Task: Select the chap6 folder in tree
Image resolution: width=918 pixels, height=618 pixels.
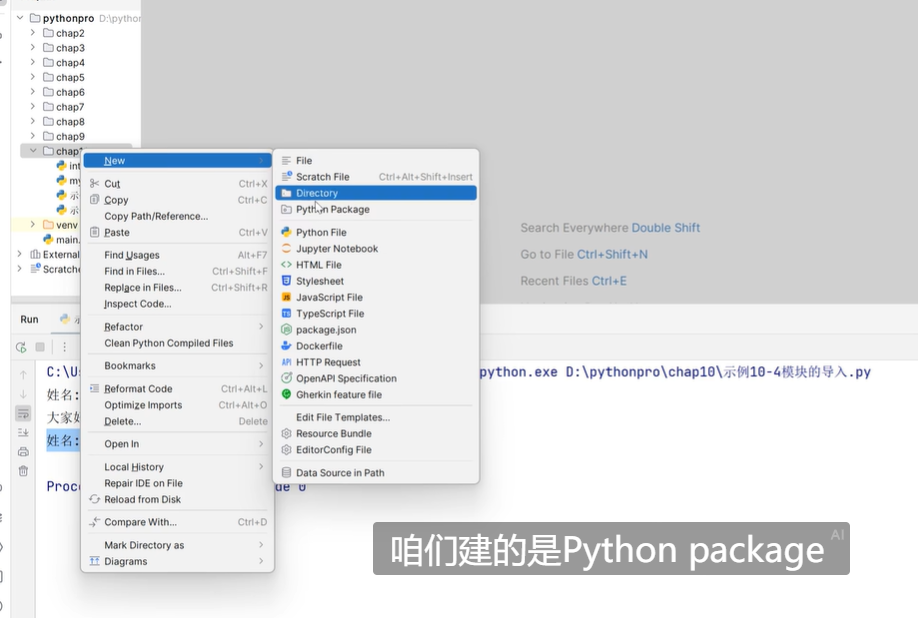Action: click(70, 92)
